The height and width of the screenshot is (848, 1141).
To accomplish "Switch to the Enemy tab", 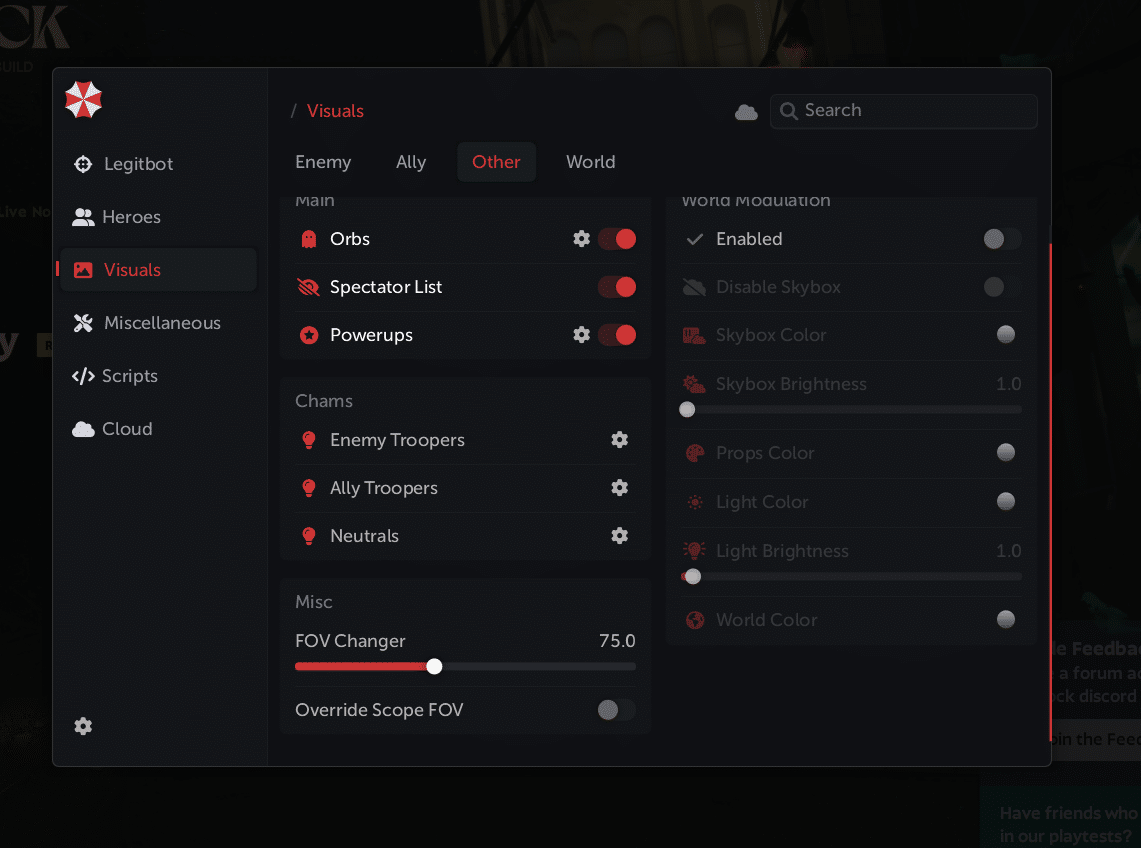I will [x=323, y=162].
